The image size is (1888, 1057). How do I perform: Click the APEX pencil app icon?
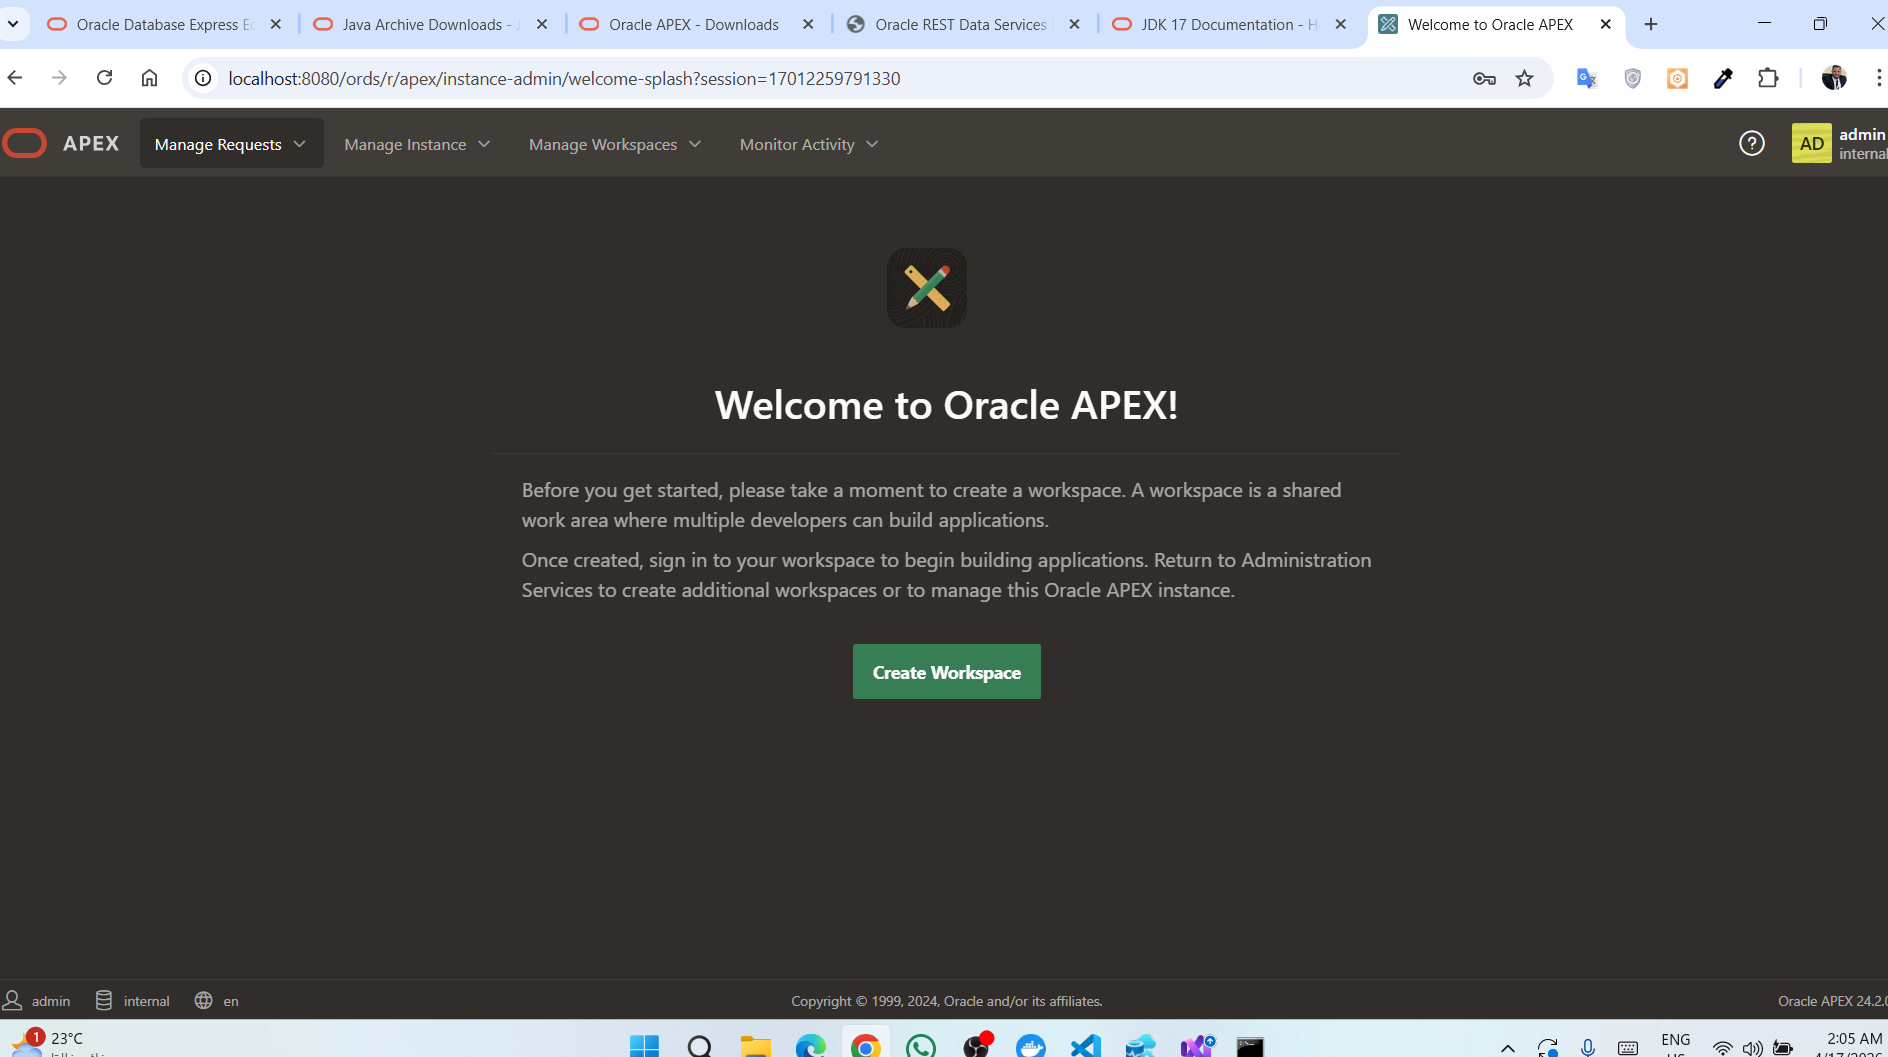926,288
